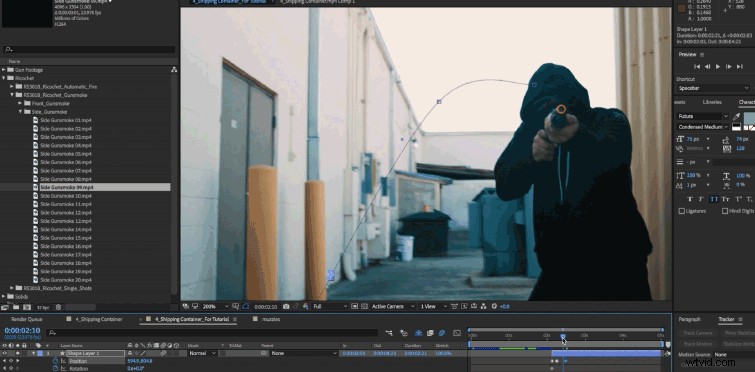The width and height of the screenshot is (755, 372).
Task: Click the snapshot camera icon below viewer
Action: [x=286, y=306]
